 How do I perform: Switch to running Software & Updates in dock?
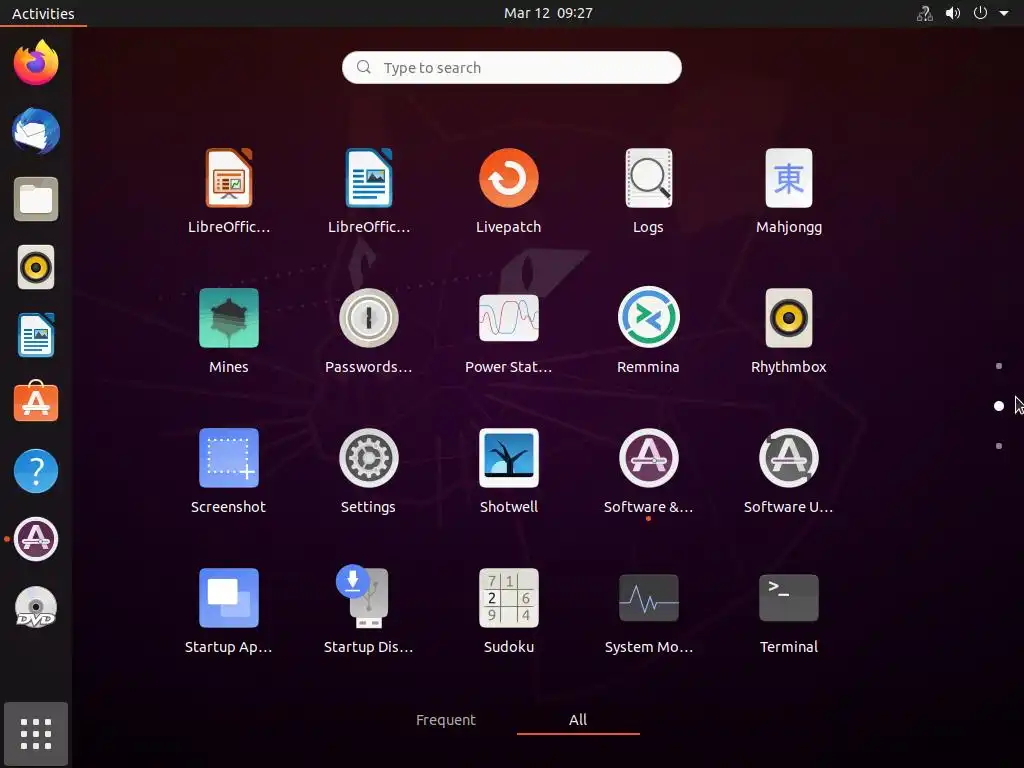coord(36,539)
